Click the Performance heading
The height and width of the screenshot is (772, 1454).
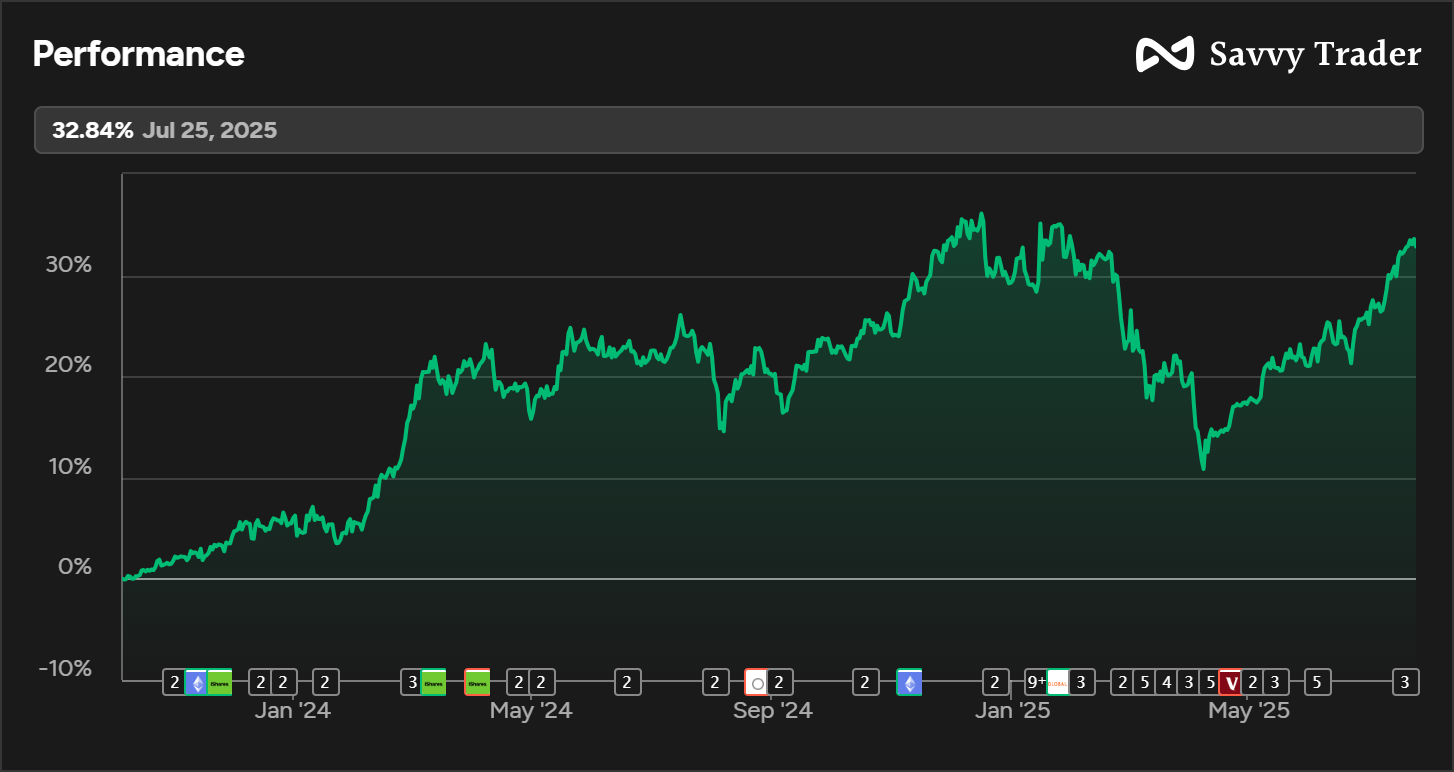[138, 54]
